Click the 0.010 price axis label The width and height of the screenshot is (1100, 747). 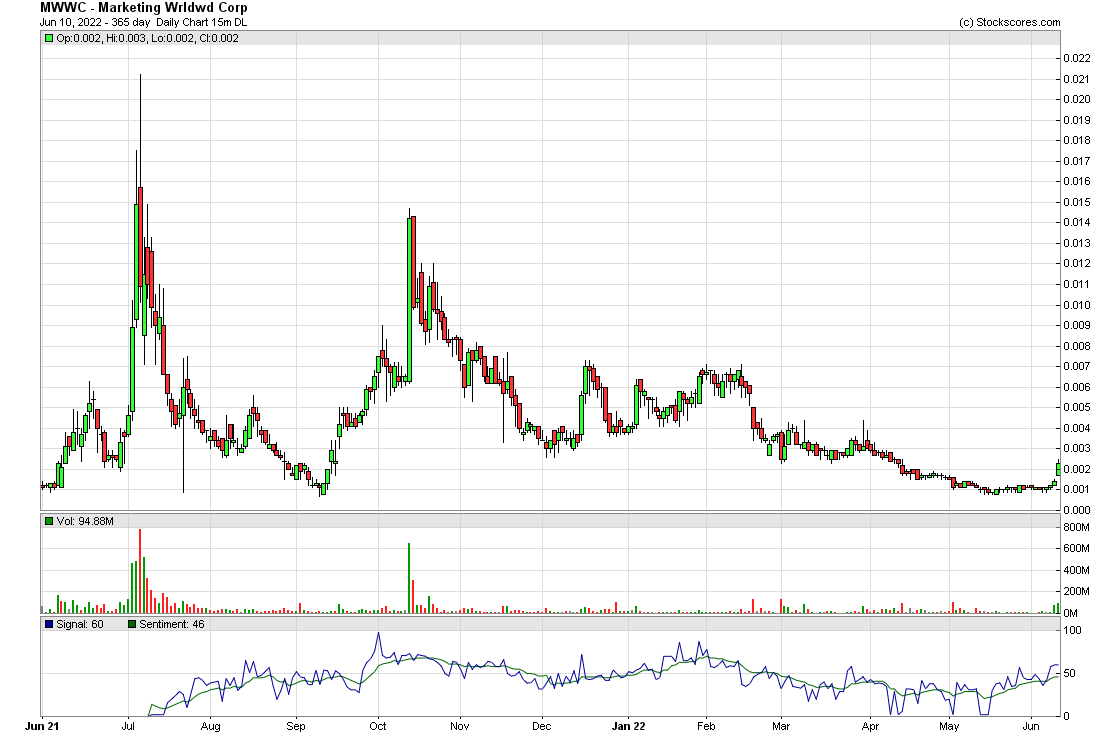(1077, 305)
